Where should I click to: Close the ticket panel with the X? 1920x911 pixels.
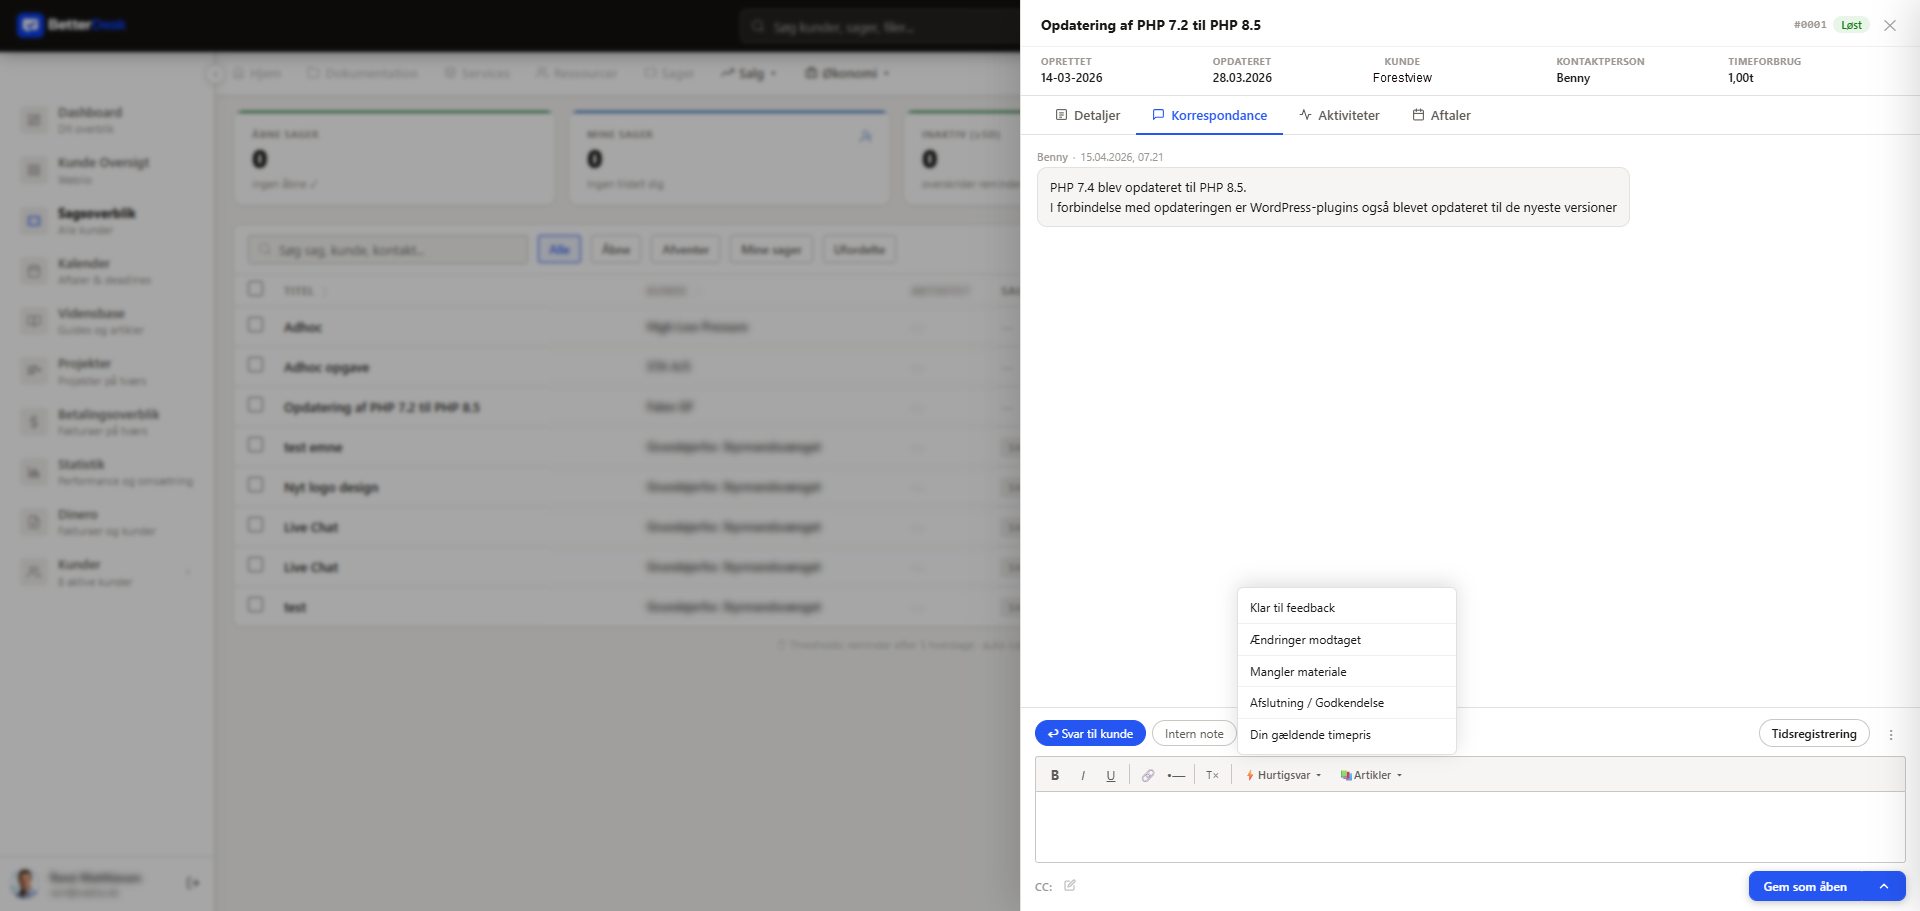click(x=1890, y=25)
